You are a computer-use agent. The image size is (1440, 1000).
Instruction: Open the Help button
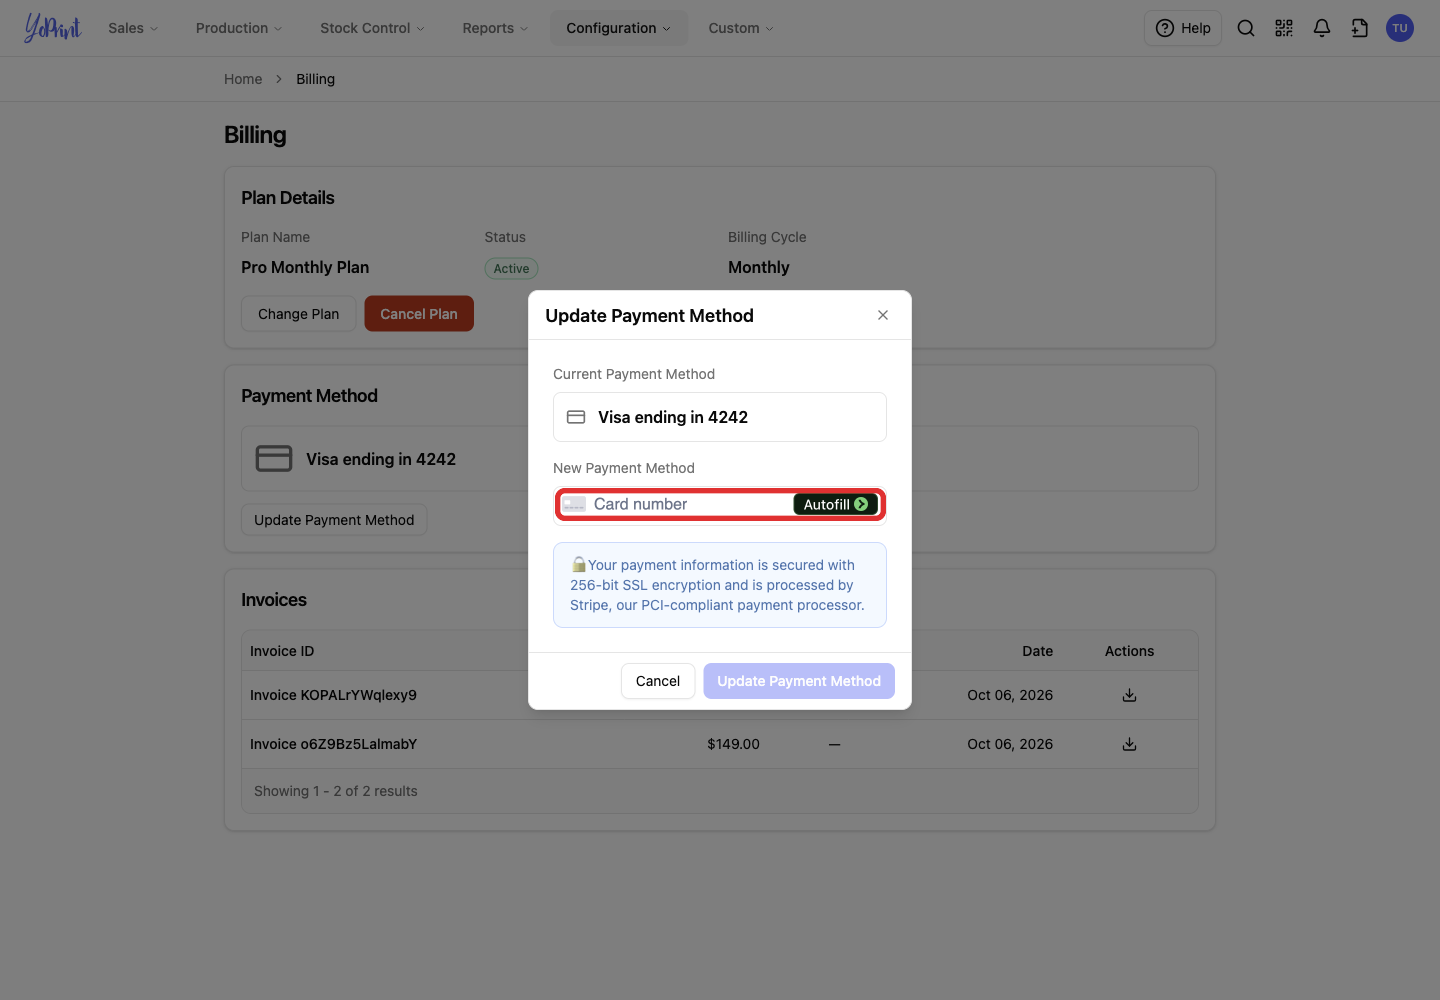[1183, 28]
